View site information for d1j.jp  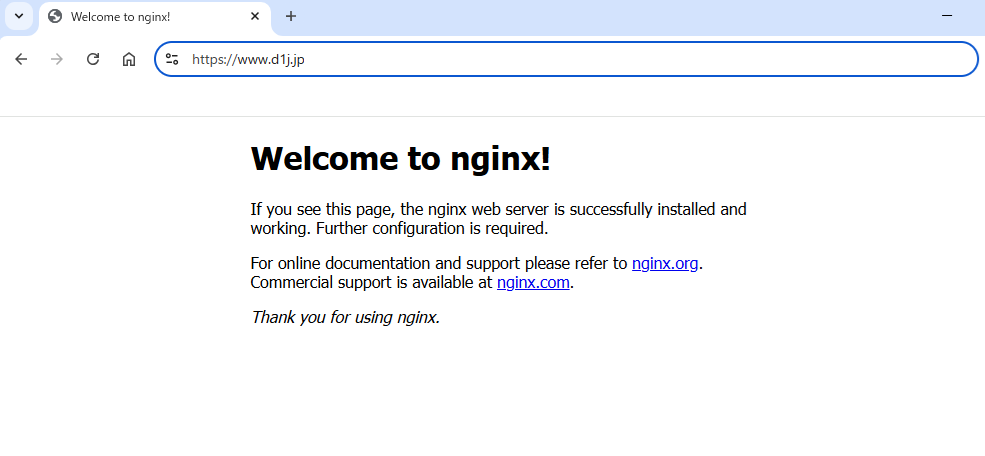(172, 59)
